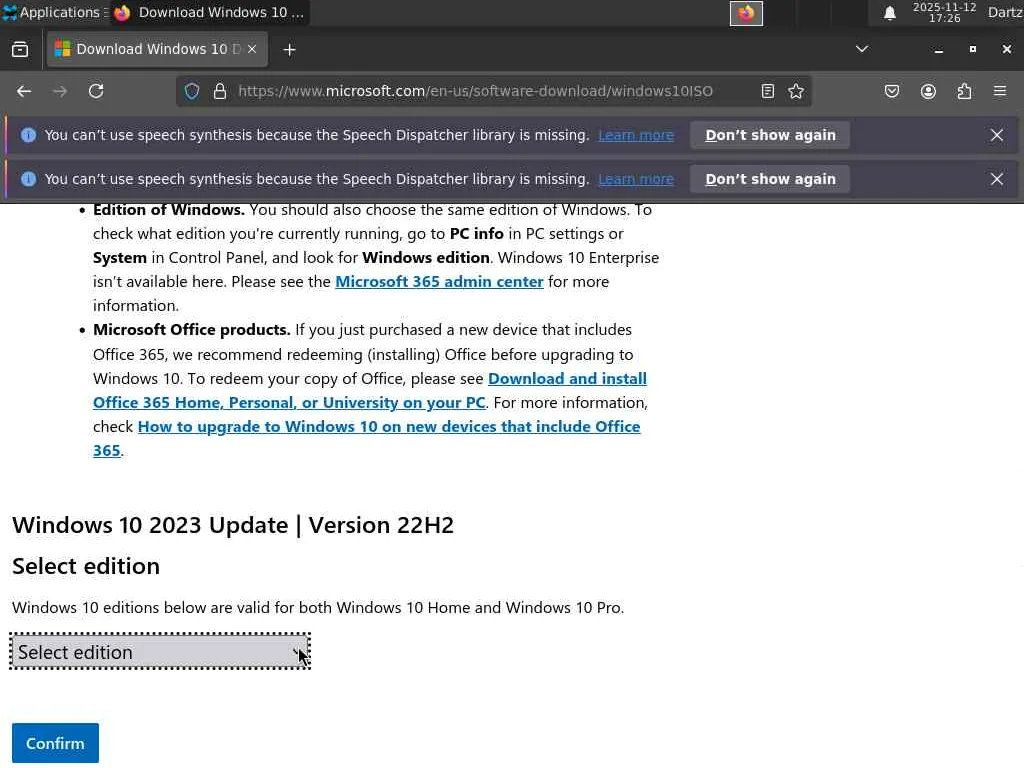Dismiss the second speech synthesis notification

click(997, 179)
